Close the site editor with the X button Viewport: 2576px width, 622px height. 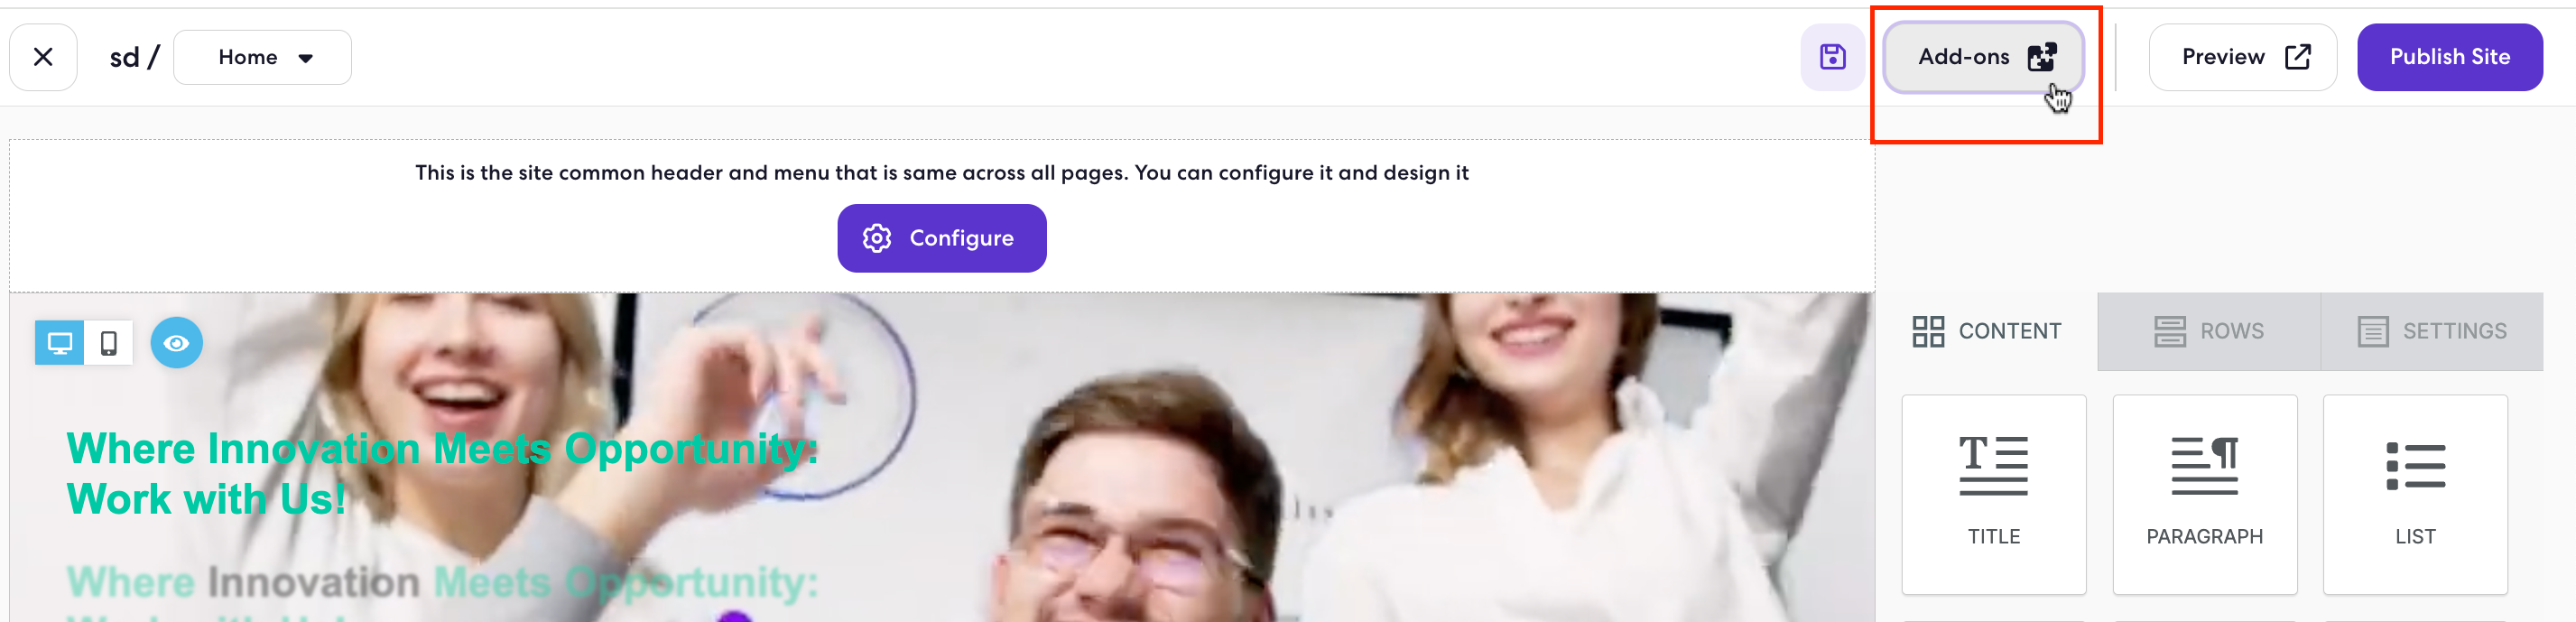click(x=43, y=57)
